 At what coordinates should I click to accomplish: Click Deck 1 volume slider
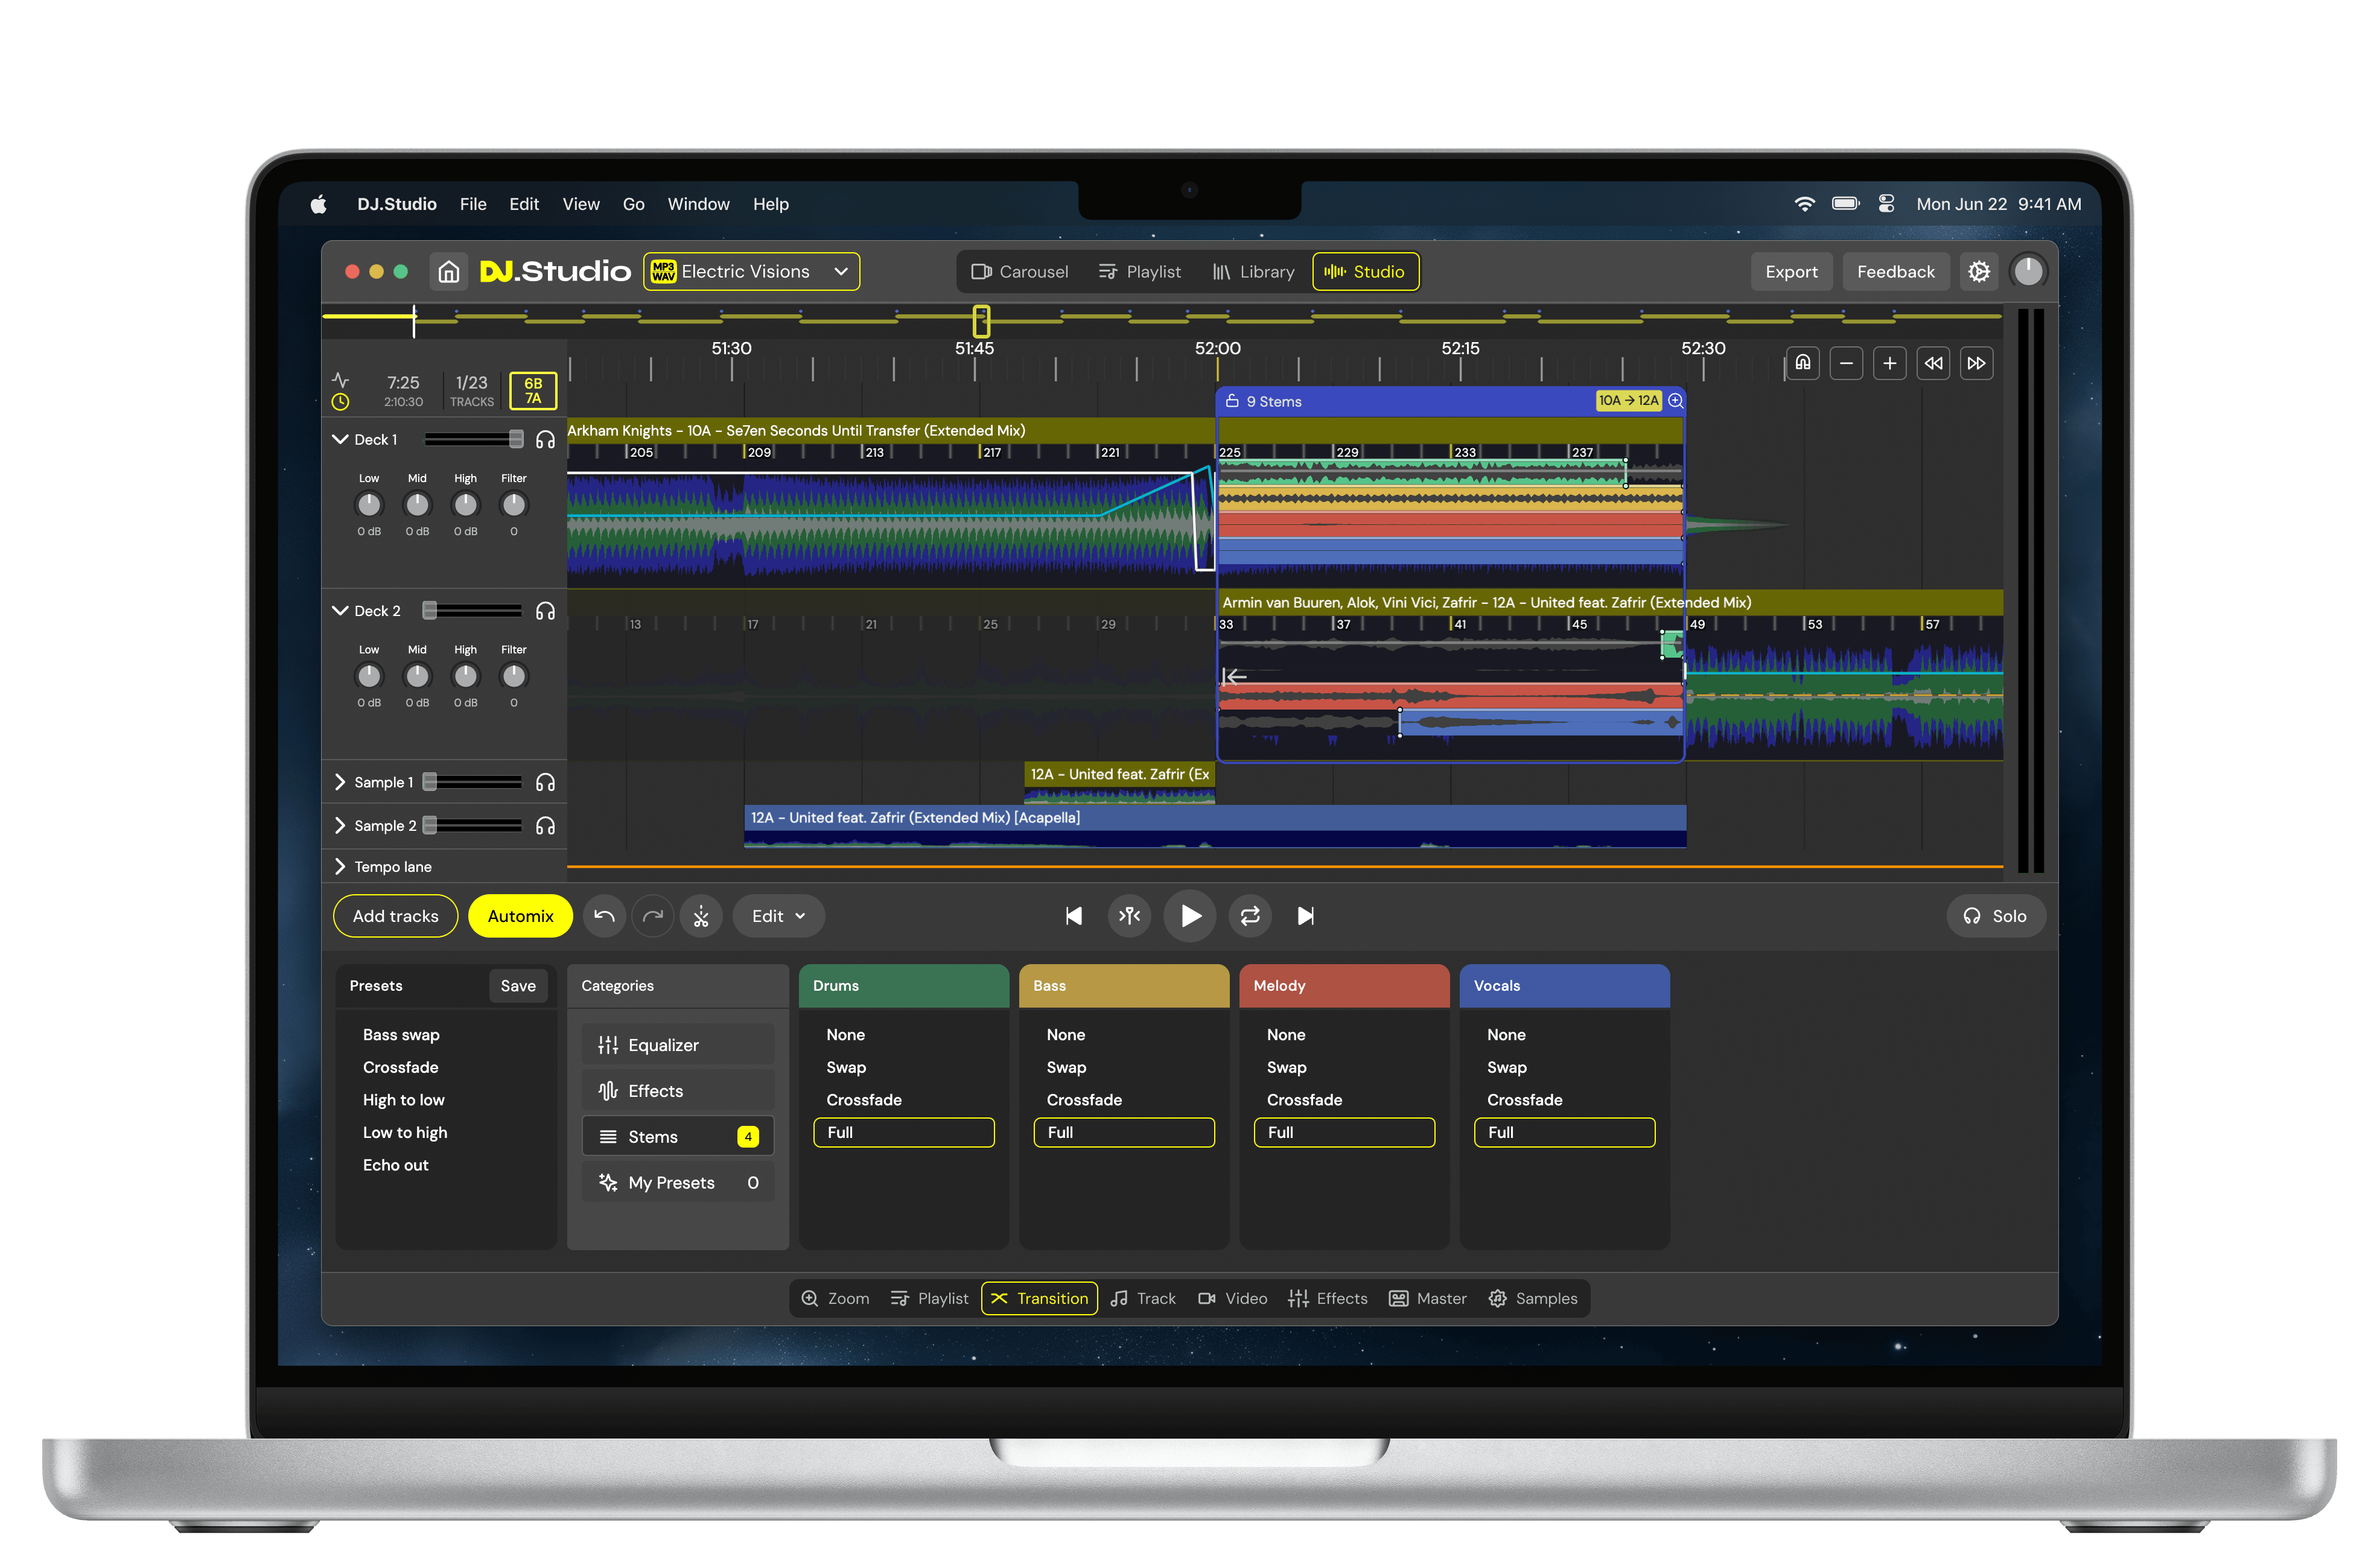tap(473, 440)
